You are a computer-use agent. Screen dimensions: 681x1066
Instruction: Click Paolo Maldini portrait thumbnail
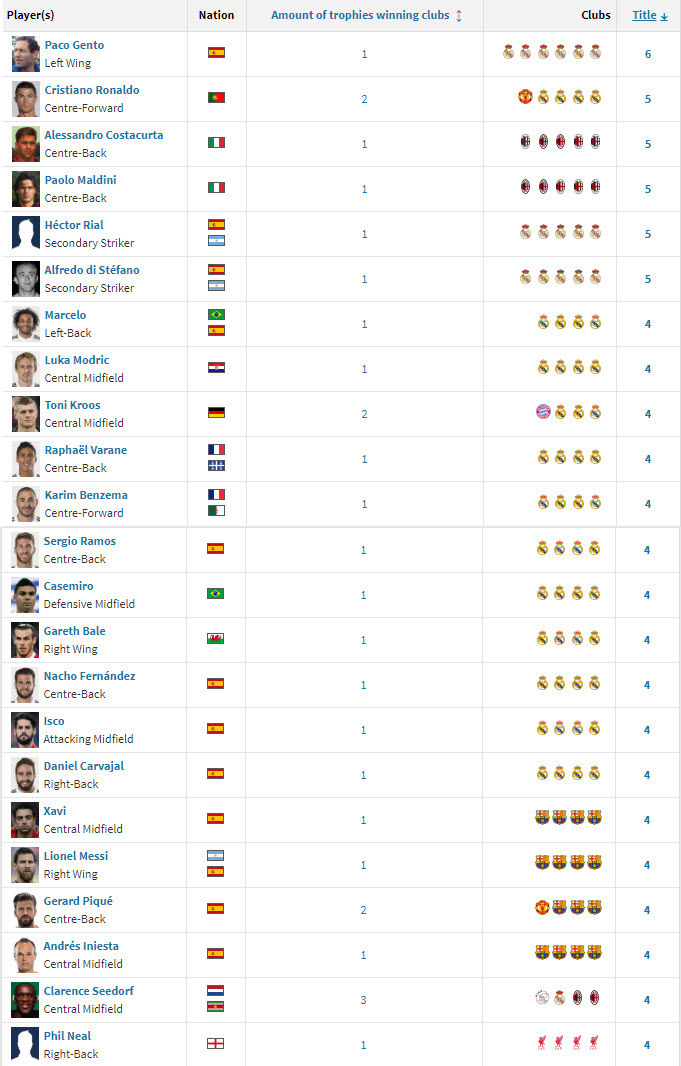pos(26,188)
